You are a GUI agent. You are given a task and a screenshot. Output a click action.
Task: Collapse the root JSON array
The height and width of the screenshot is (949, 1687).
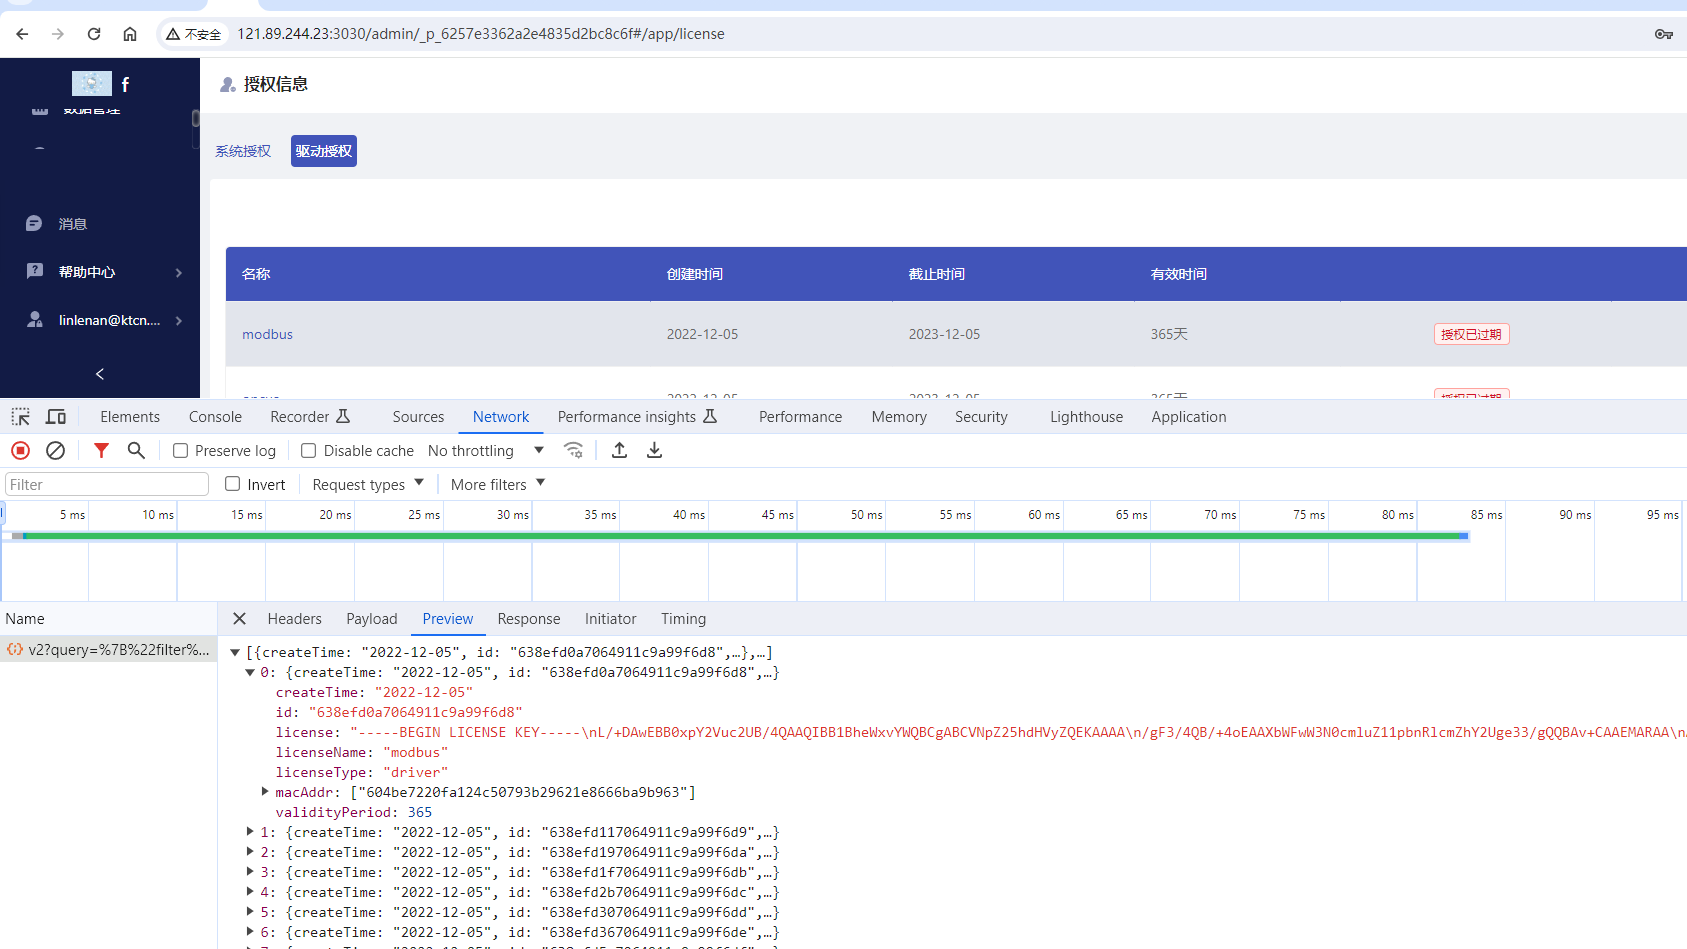click(x=235, y=653)
